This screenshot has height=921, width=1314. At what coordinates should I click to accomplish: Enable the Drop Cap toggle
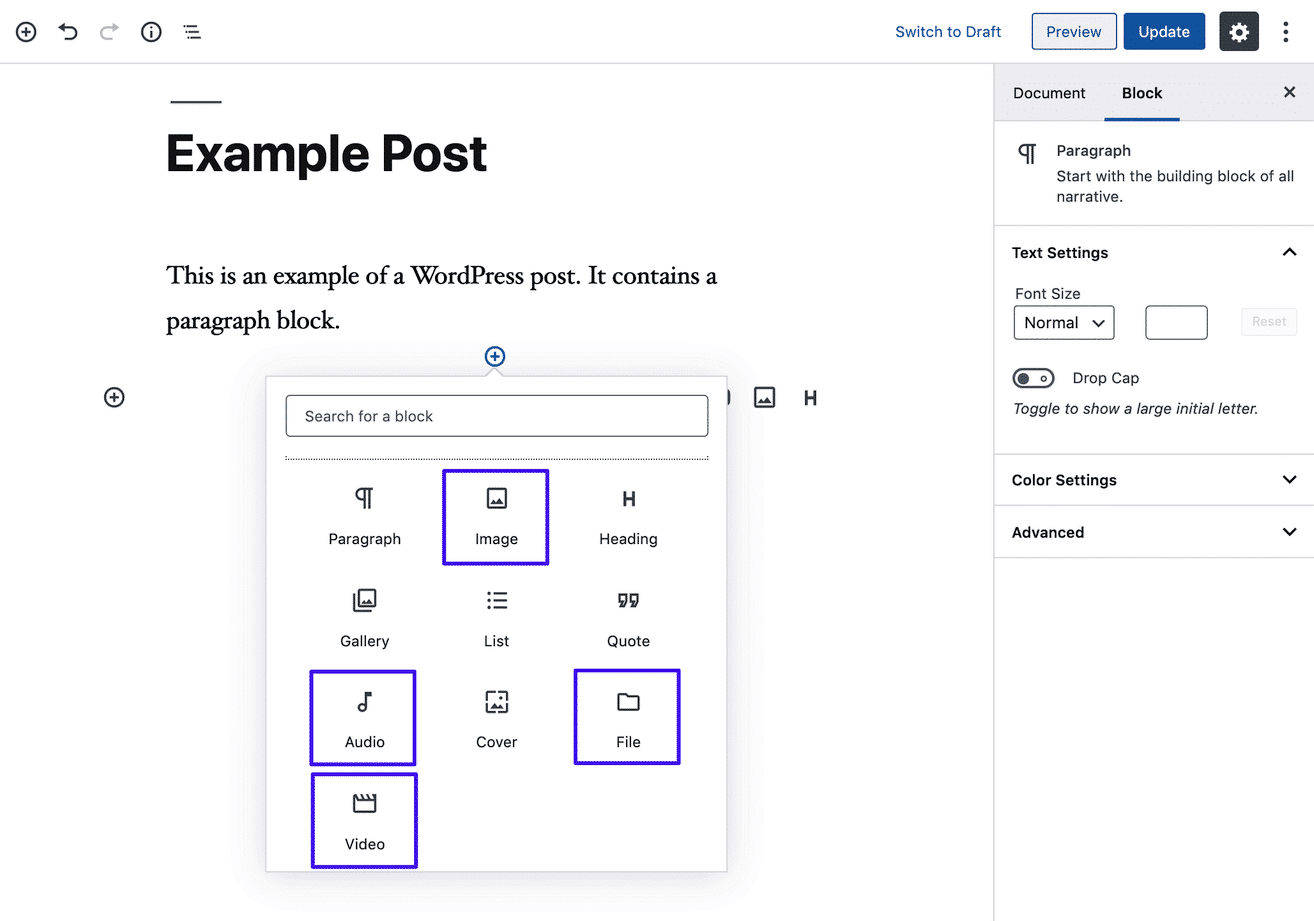point(1033,377)
